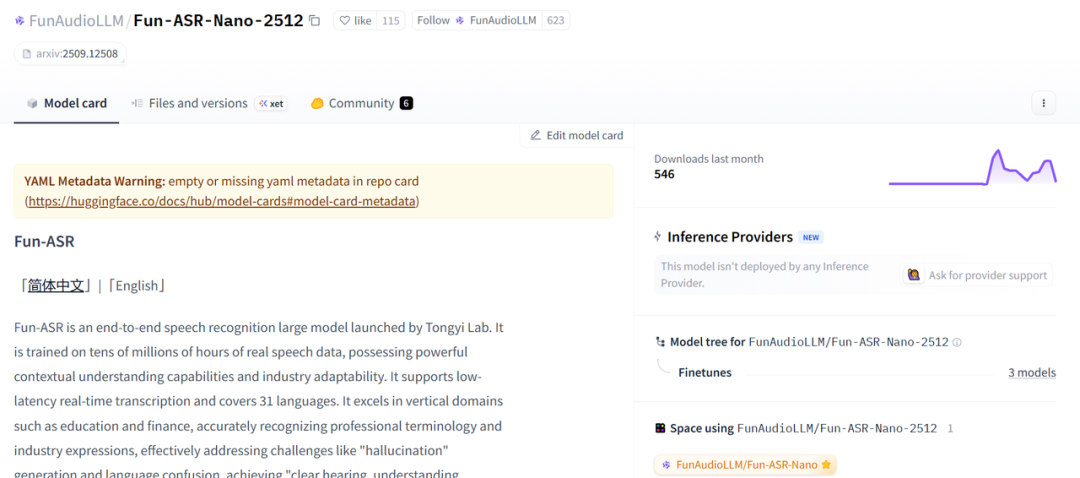
Task: Open the three-dot more options menu
Action: coord(1043,103)
